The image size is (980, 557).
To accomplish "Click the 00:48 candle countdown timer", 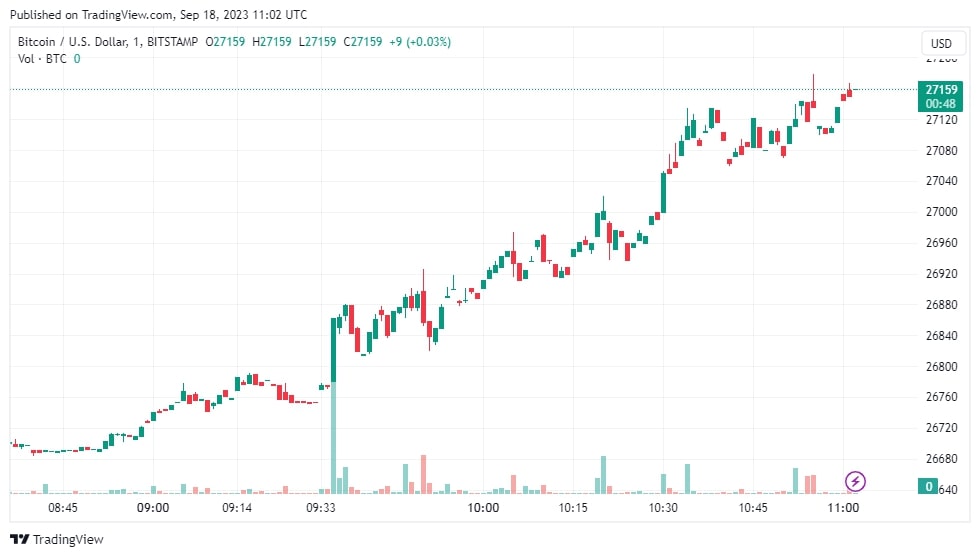I will tap(941, 103).
